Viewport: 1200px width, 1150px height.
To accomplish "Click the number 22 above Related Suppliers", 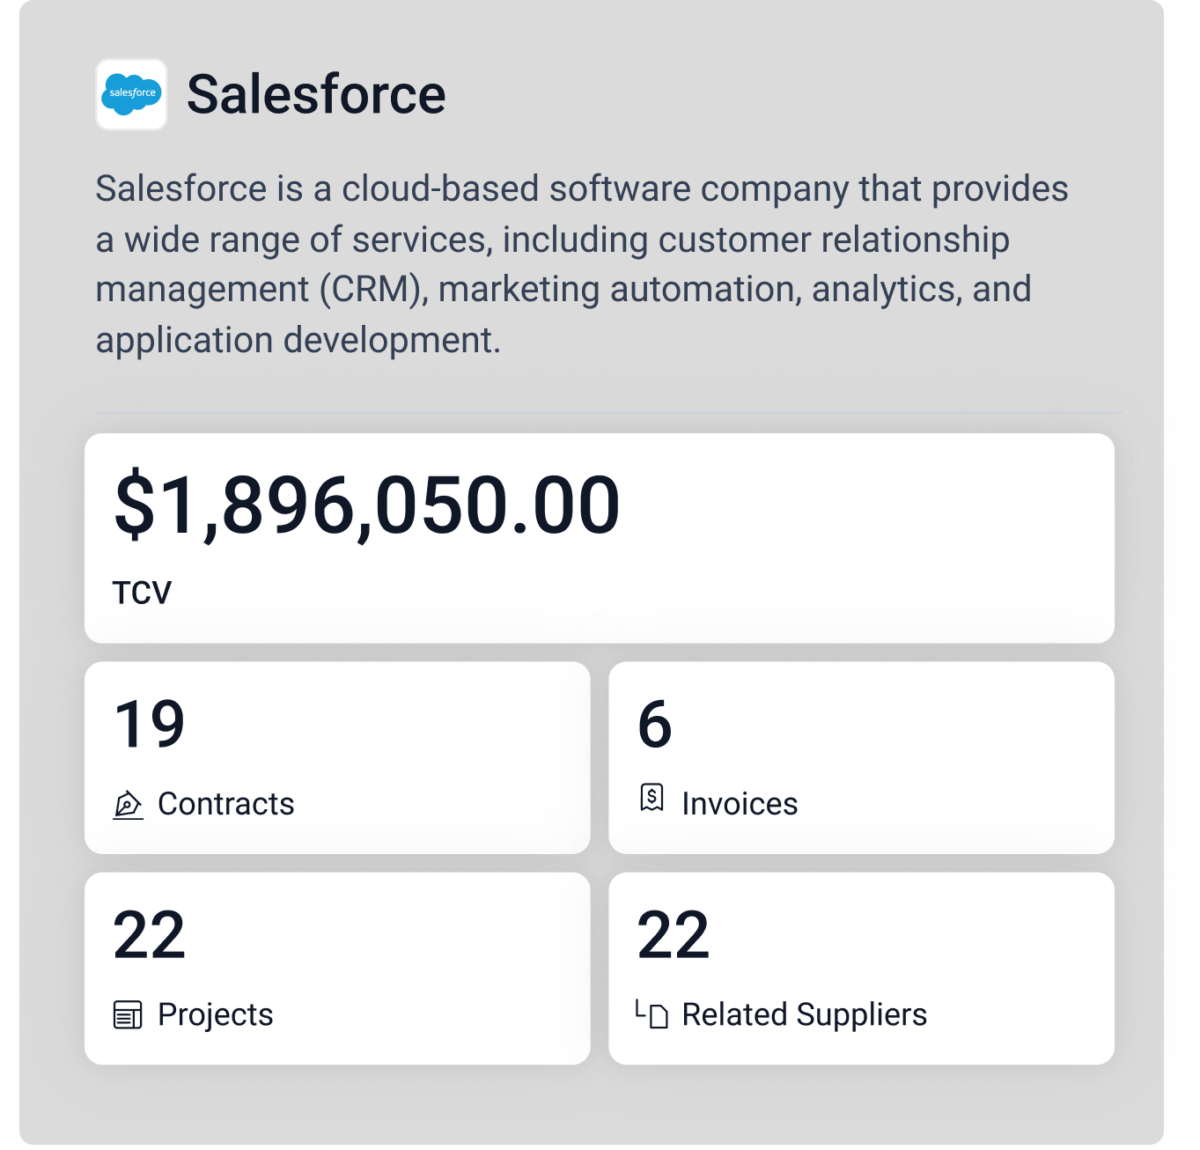I will pos(673,935).
